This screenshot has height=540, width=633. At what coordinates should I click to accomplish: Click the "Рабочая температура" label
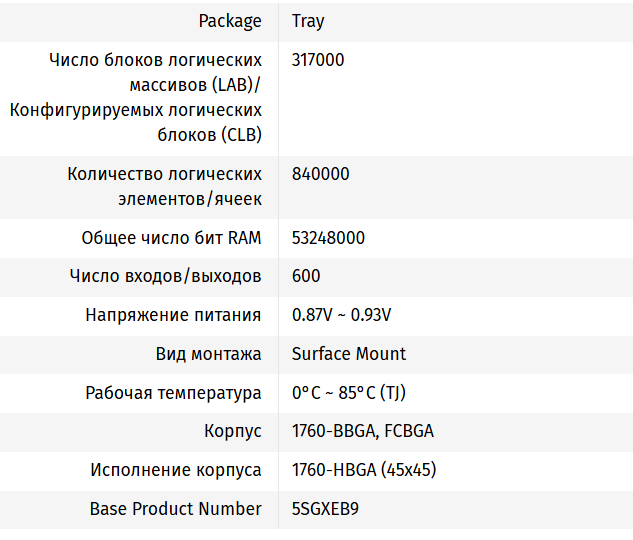click(174, 393)
